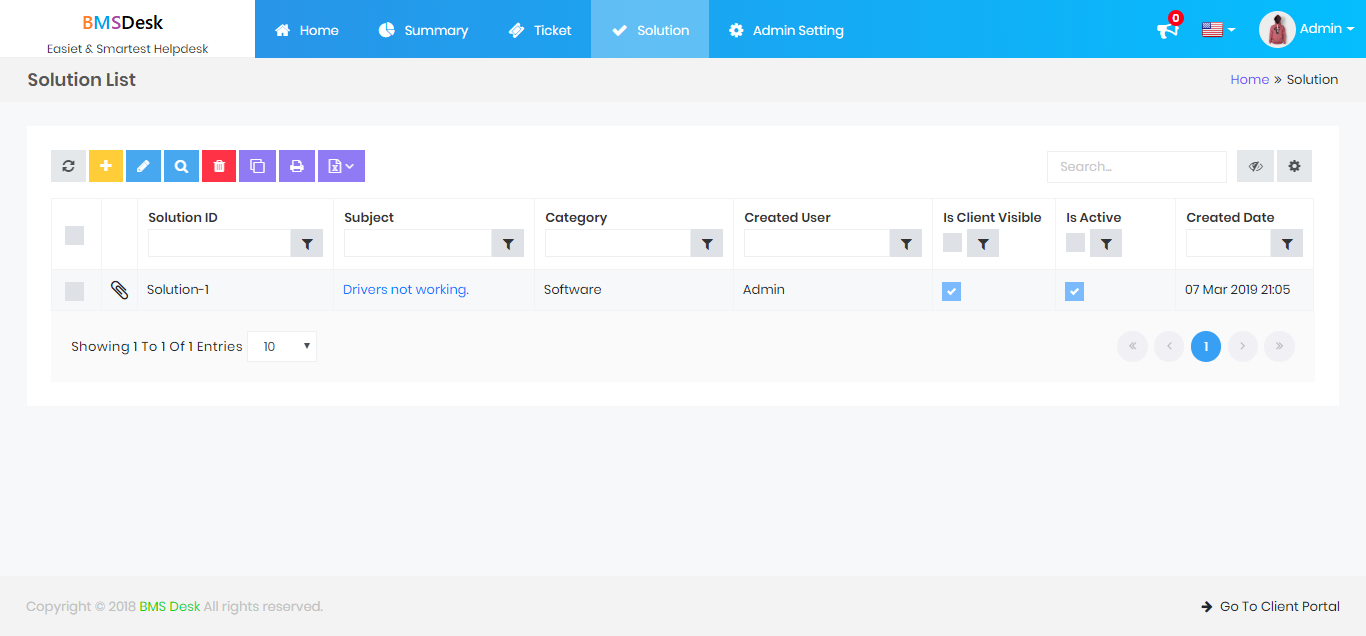The image size is (1366, 636).
Task: Go to first page of results
Action: tap(1132, 346)
